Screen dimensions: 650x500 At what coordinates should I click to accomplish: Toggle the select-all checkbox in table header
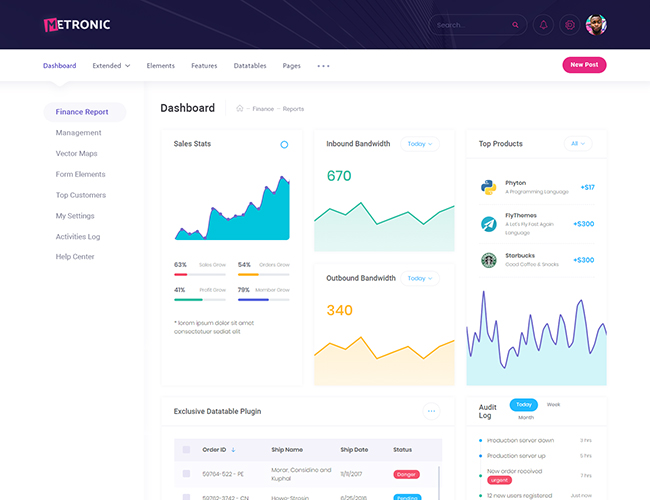[186, 450]
